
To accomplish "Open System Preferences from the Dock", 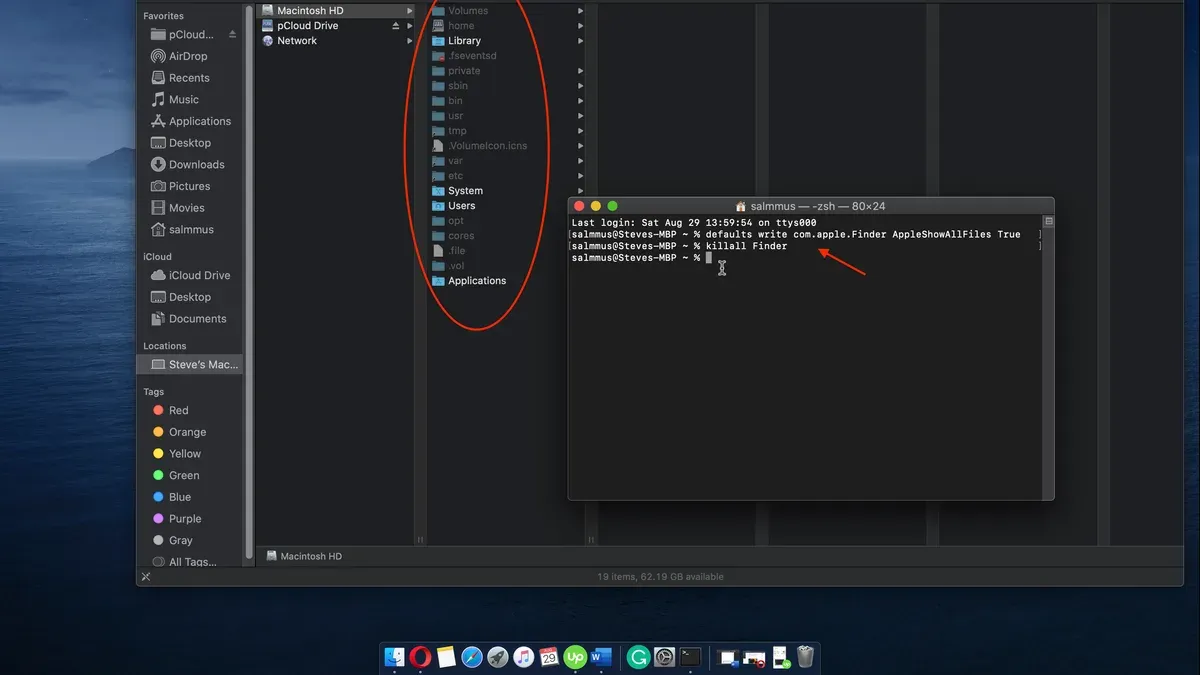I will pos(664,657).
